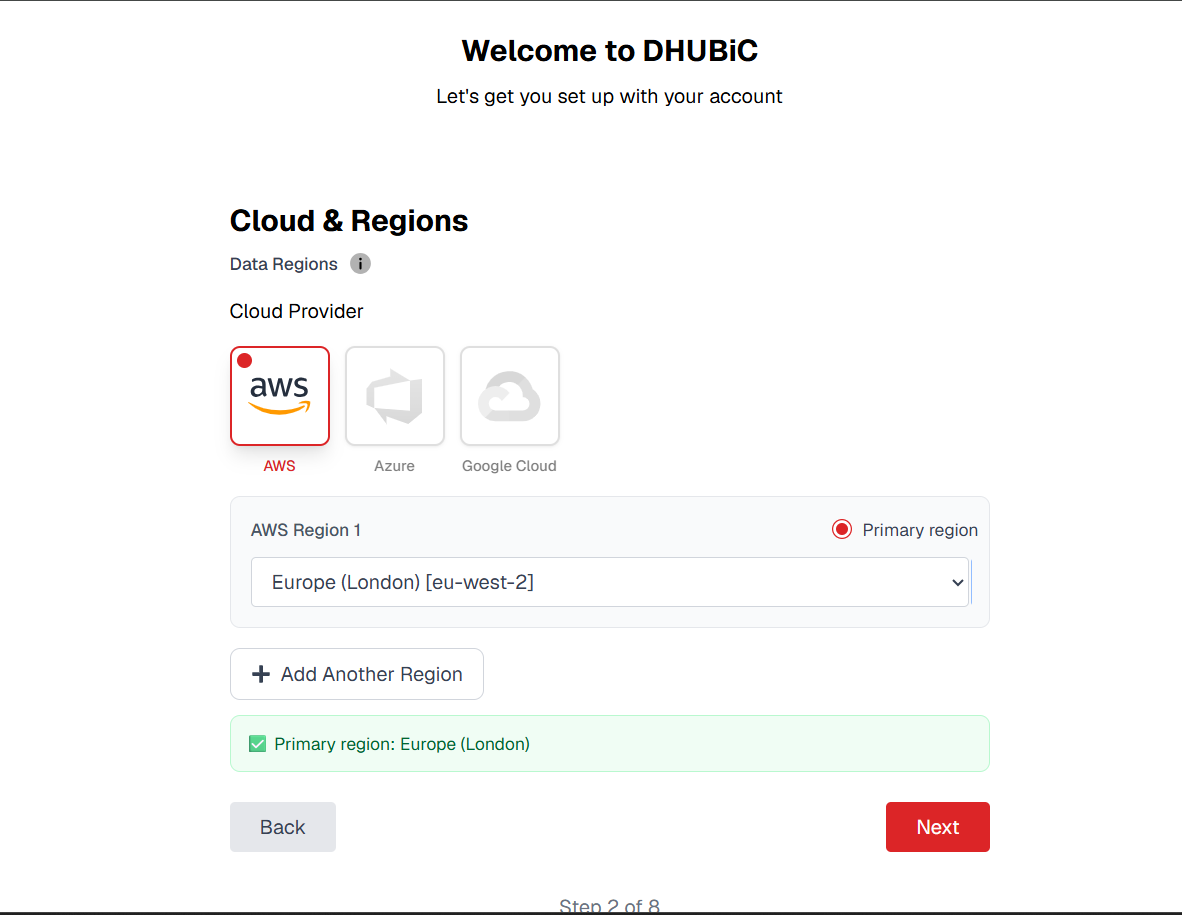Click the 'Cloud & Regions' heading

tap(349, 221)
